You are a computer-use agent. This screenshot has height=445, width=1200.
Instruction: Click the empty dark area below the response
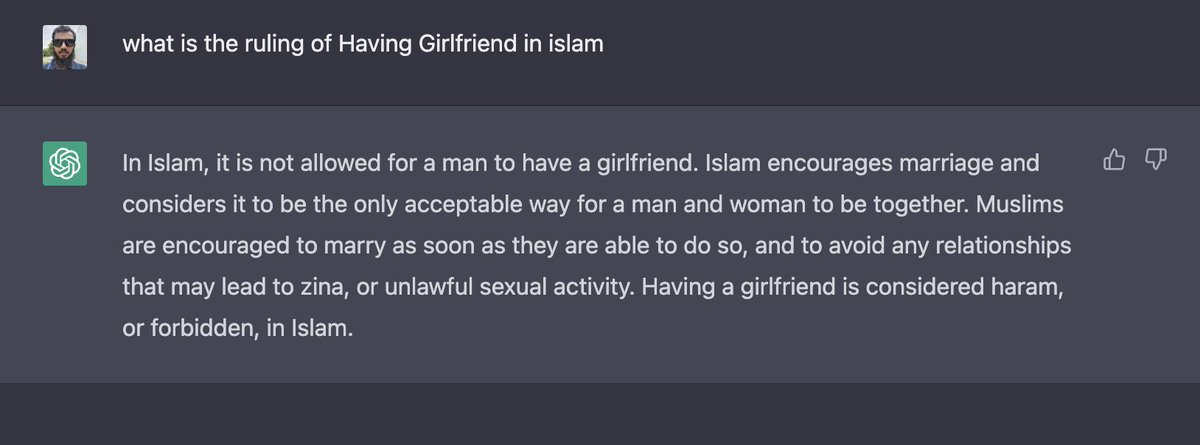coord(600,413)
